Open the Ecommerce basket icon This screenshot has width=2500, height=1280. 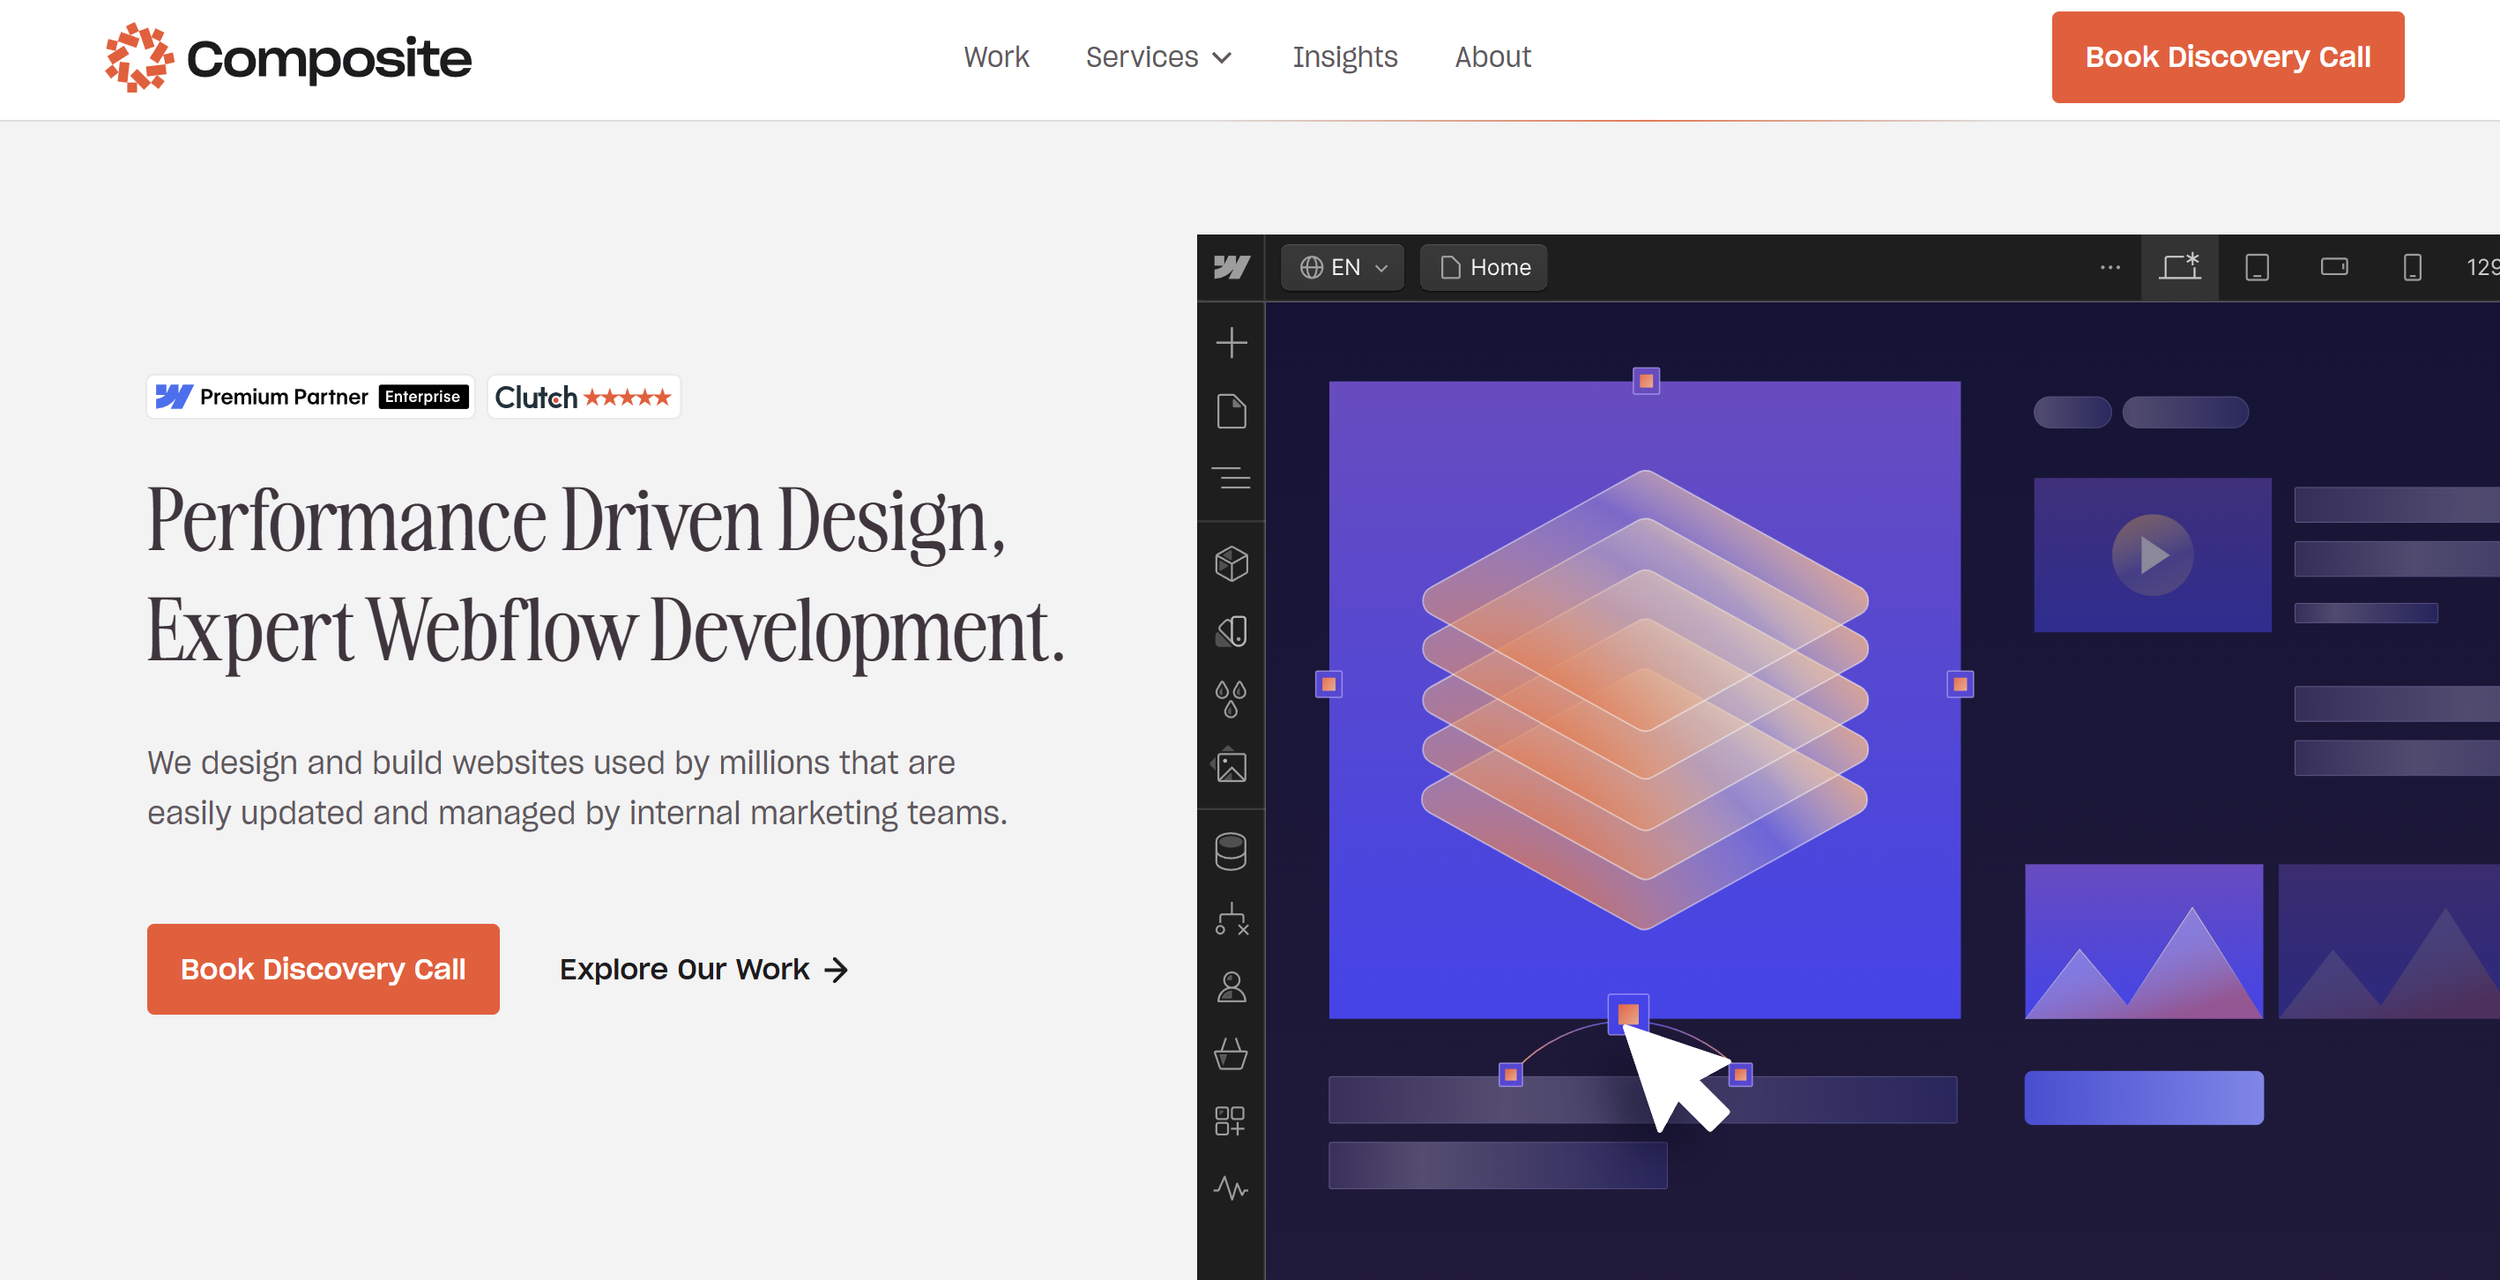(1231, 1054)
